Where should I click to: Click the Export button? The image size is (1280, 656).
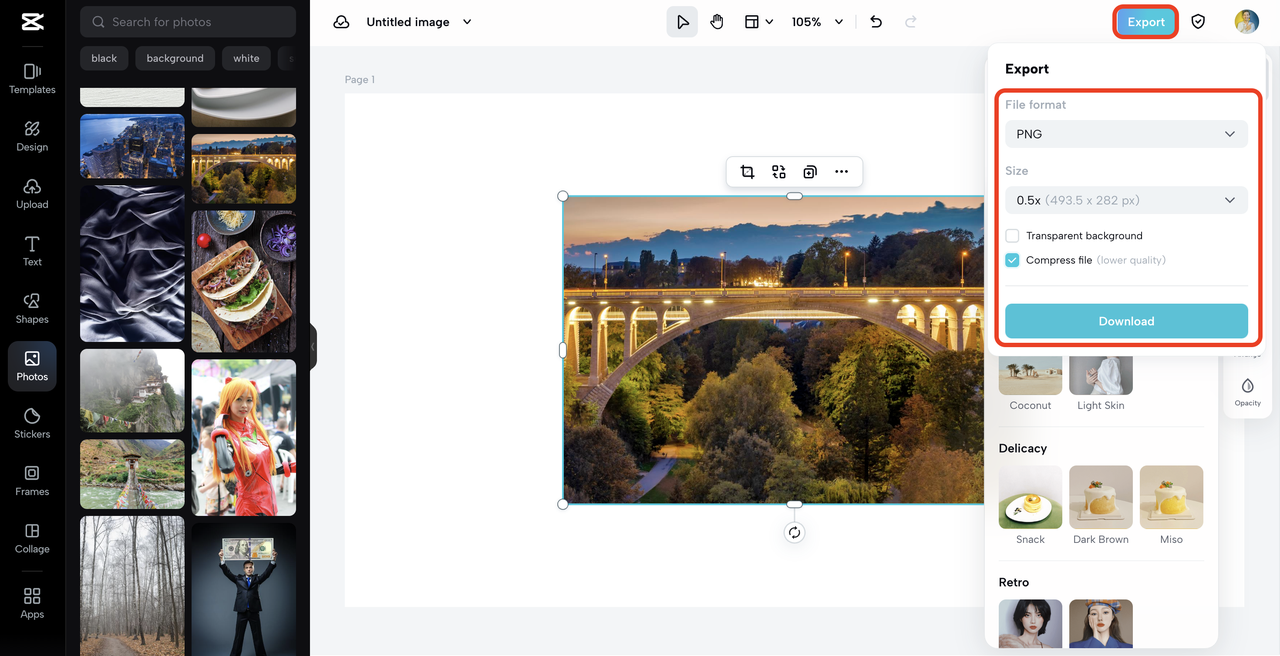[x=1146, y=22]
